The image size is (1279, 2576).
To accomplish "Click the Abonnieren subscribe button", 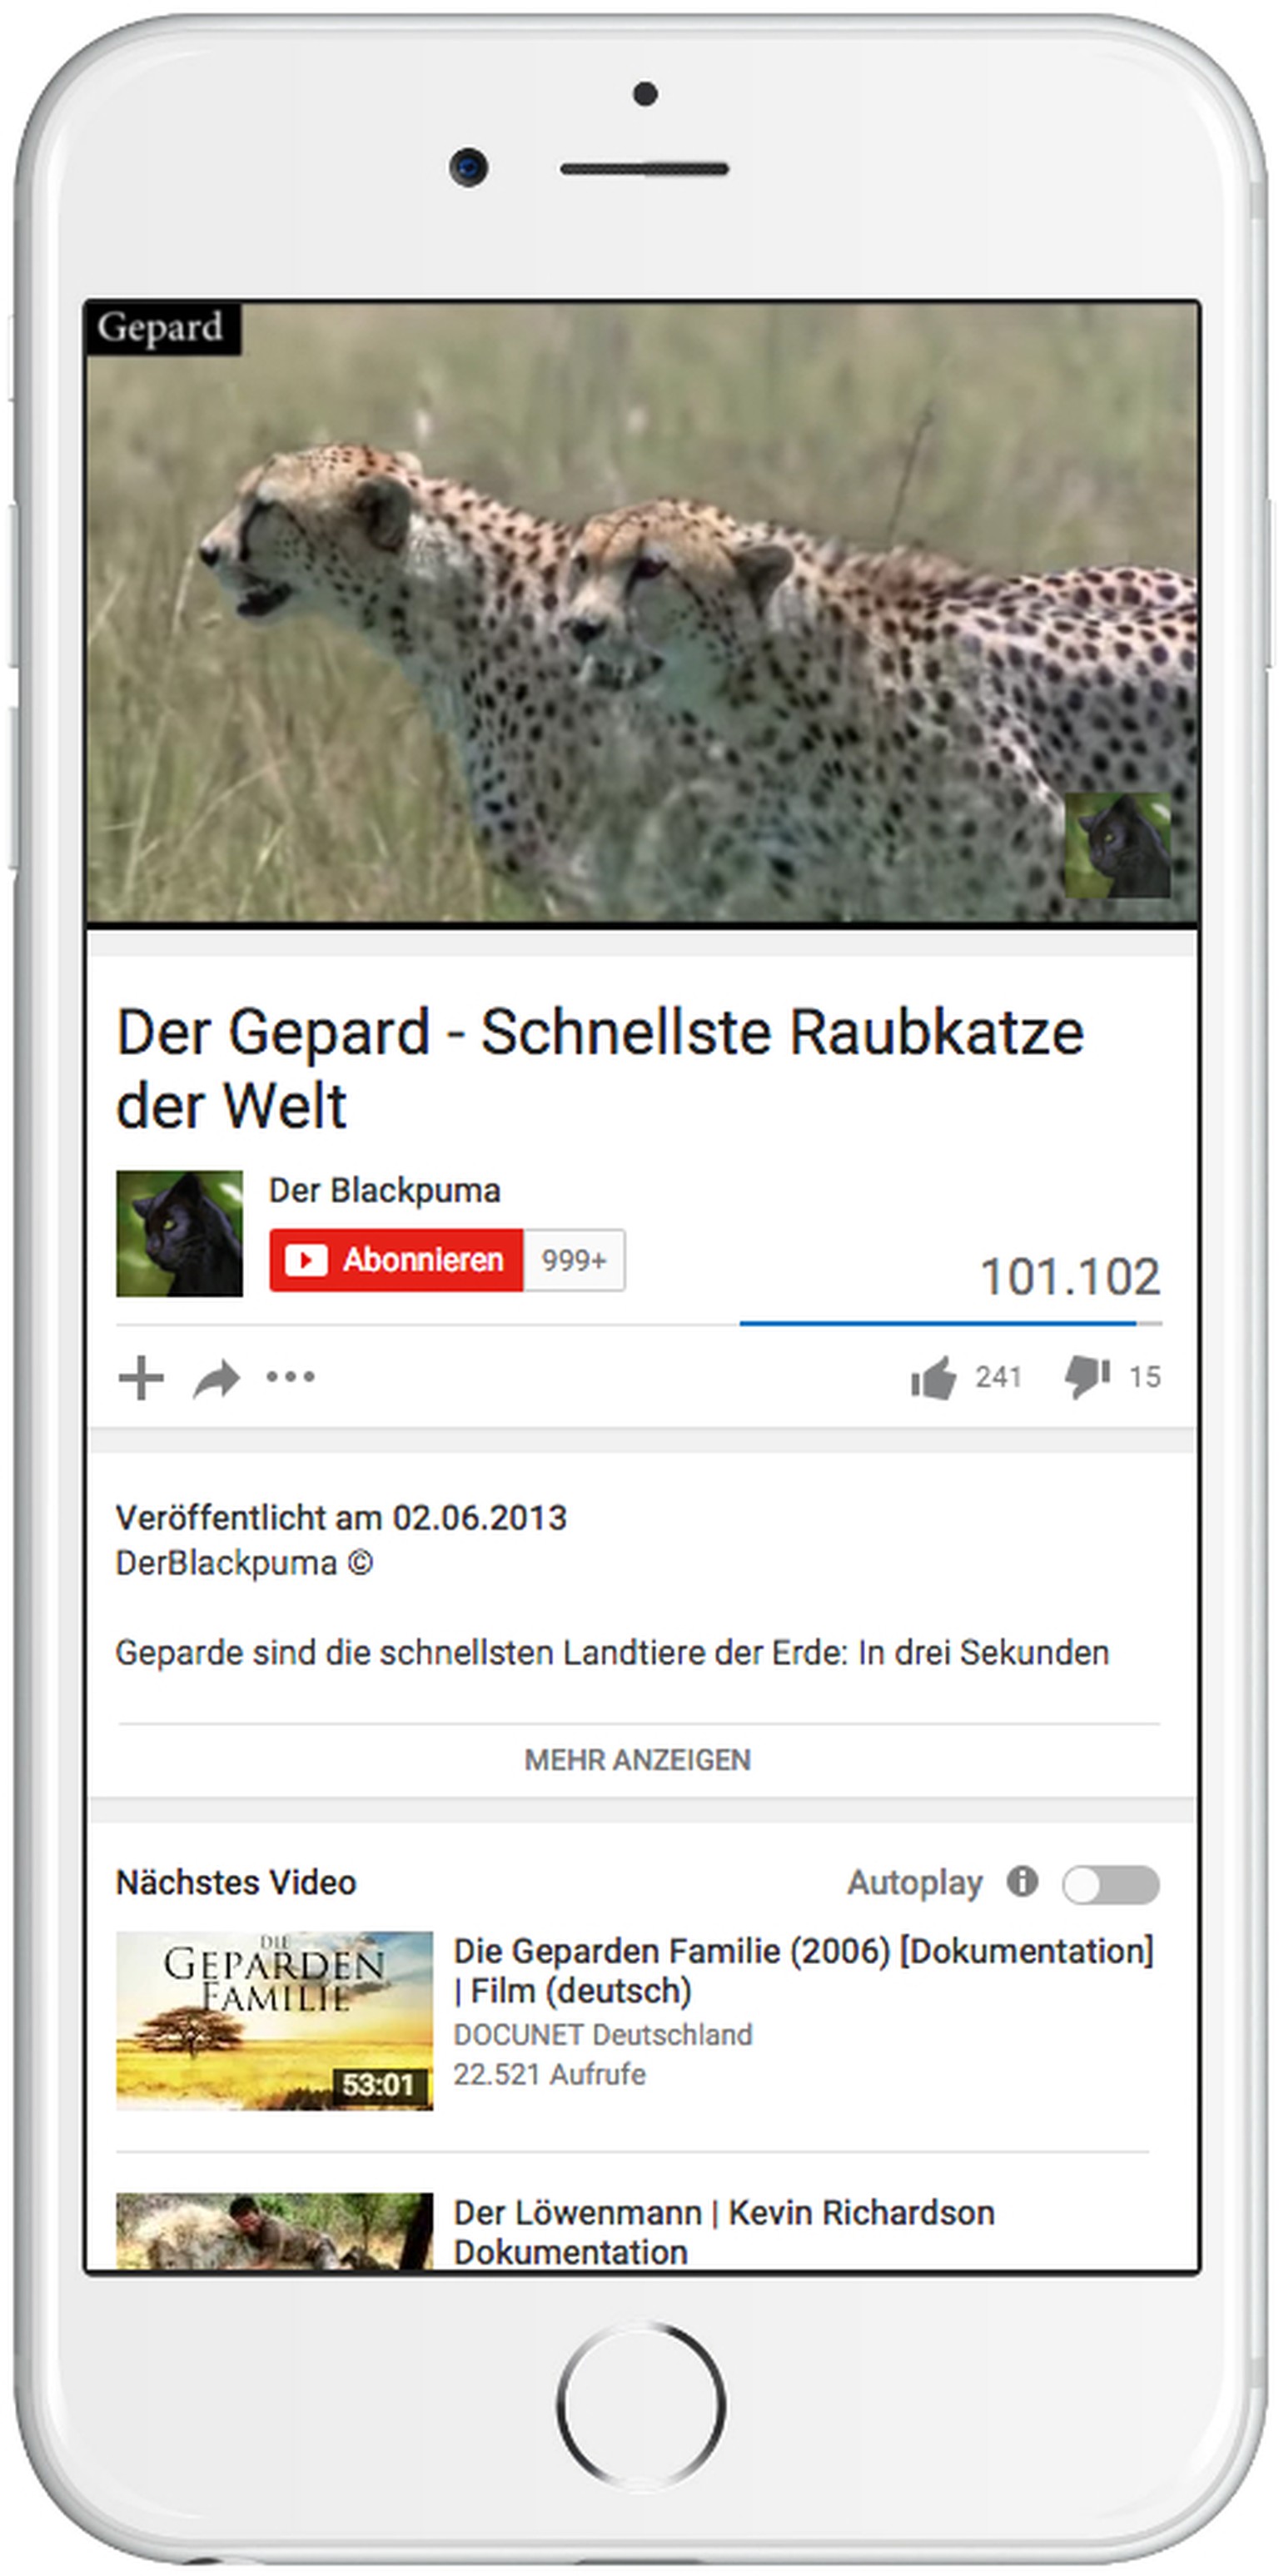I will 396,1259.
